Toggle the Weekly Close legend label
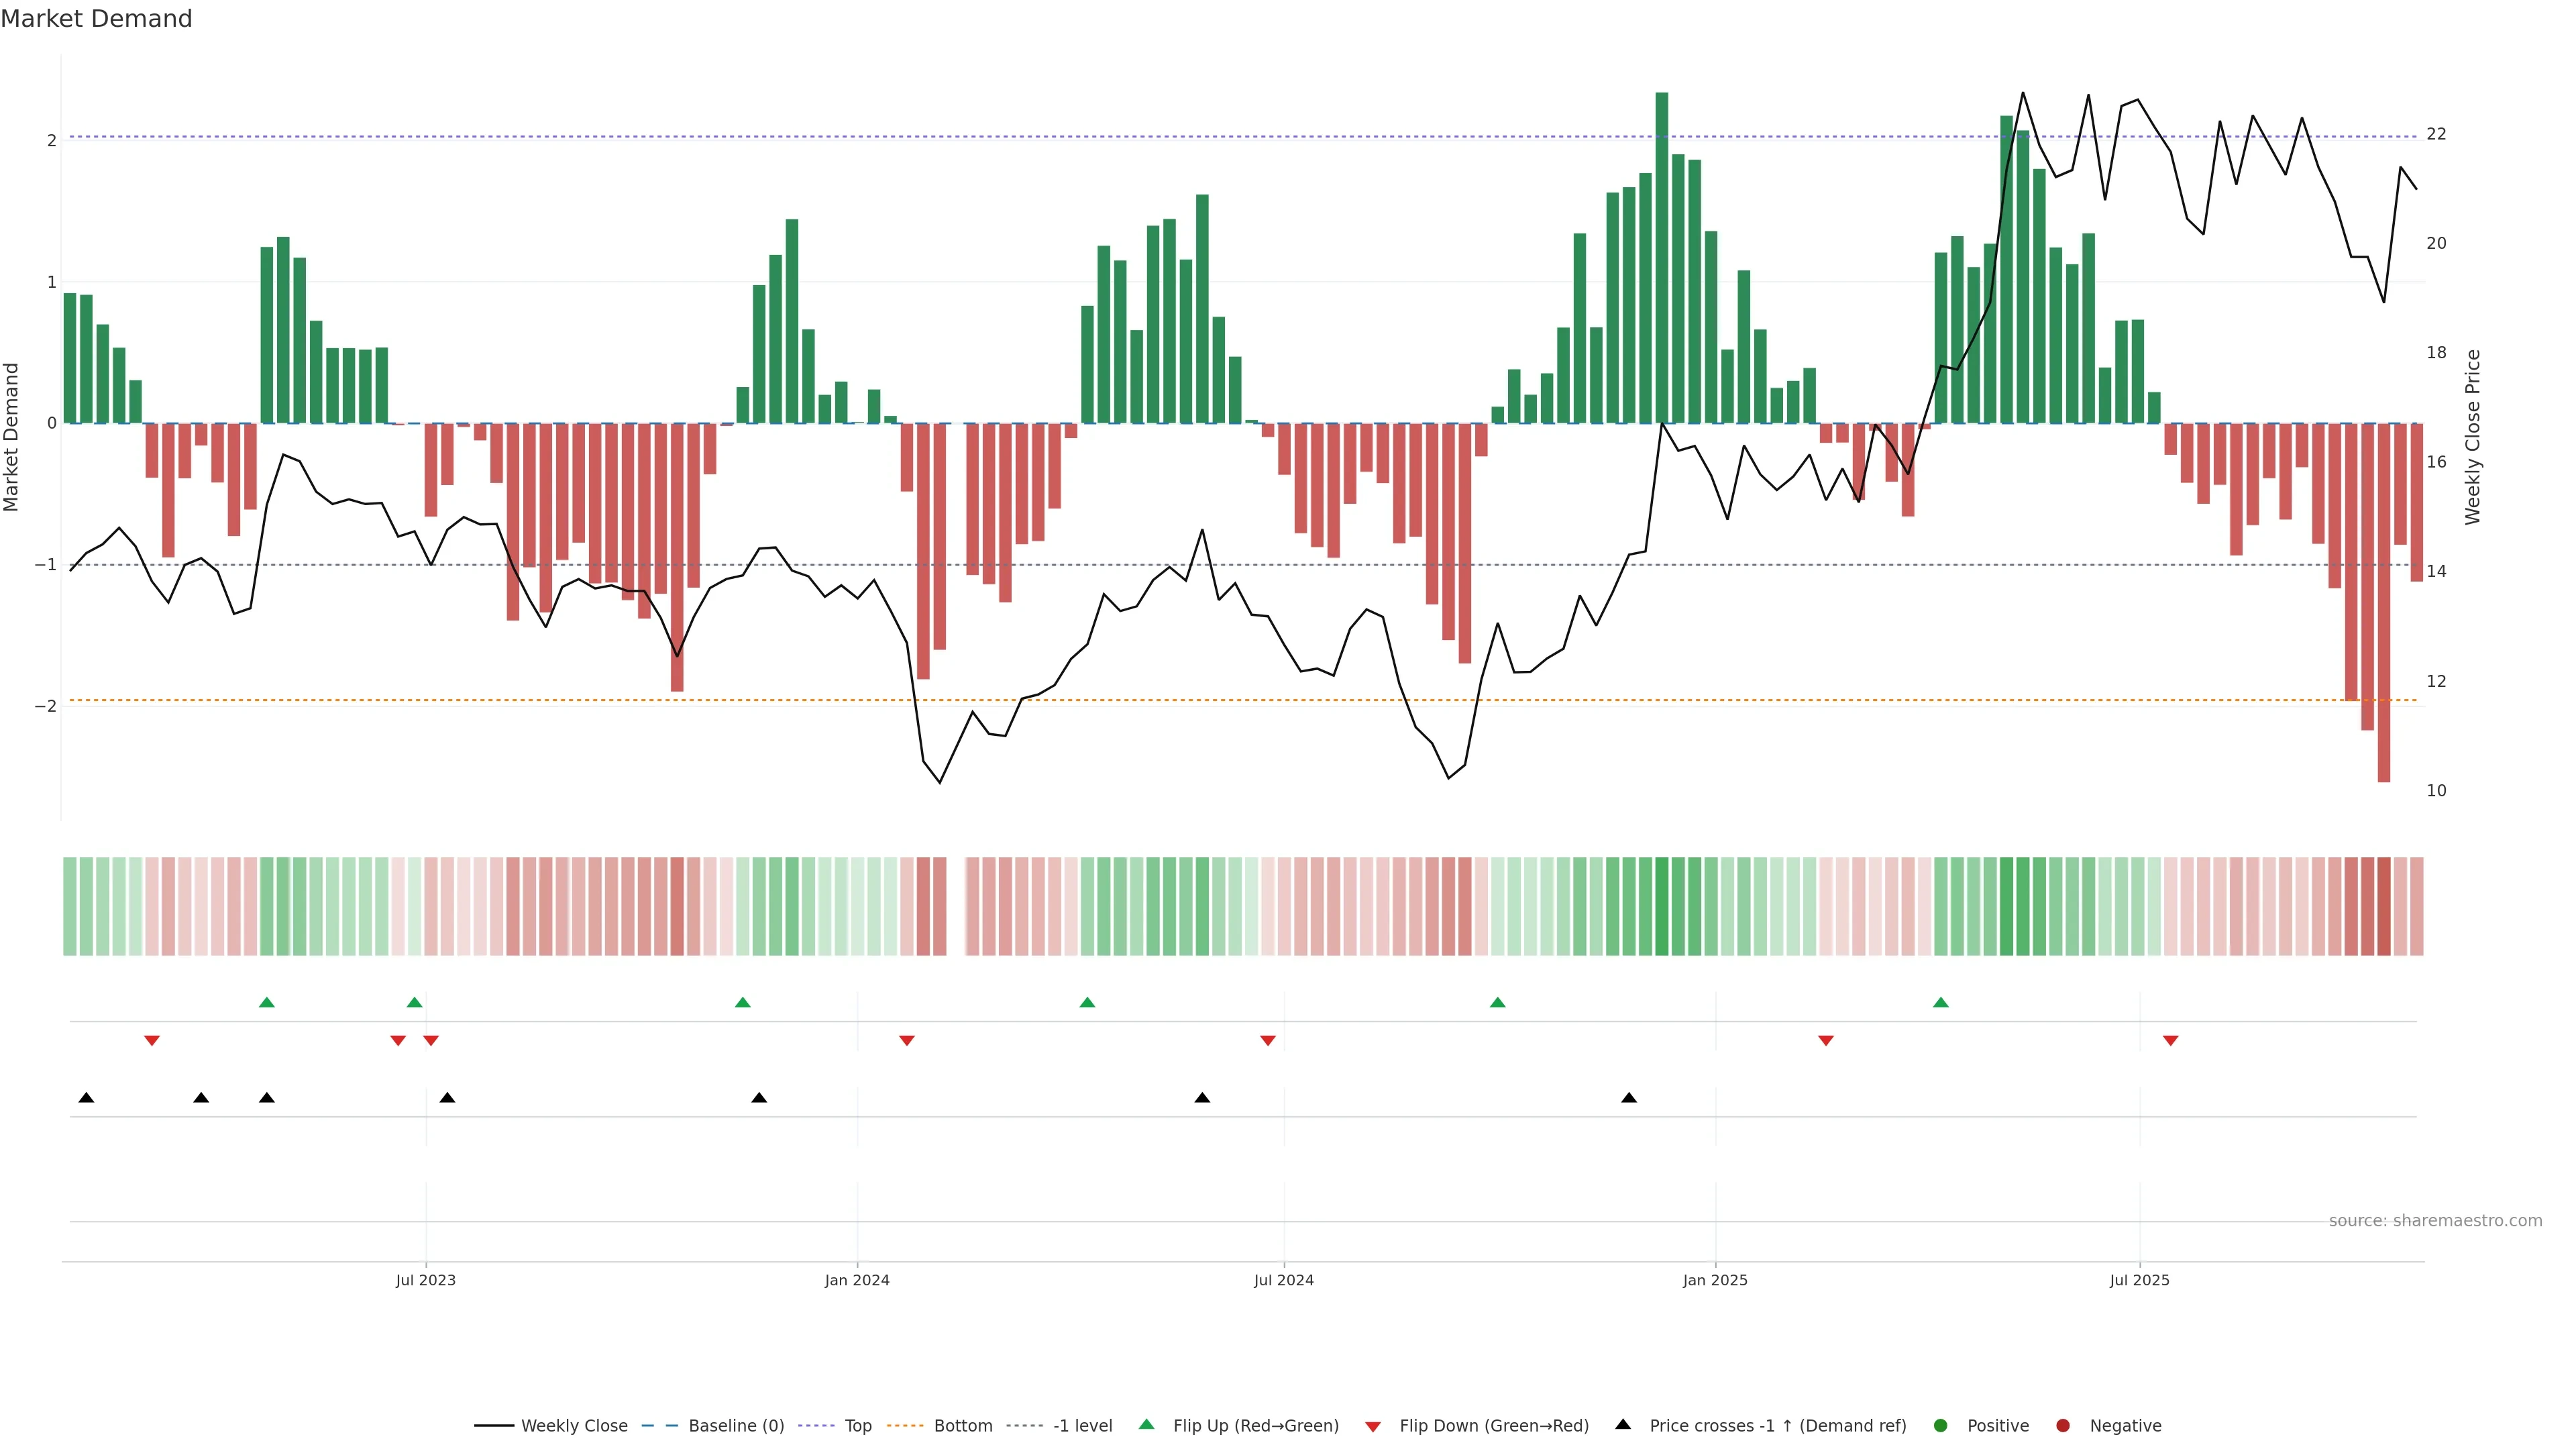The image size is (2576, 1449). pyautogui.click(x=574, y=1425)
